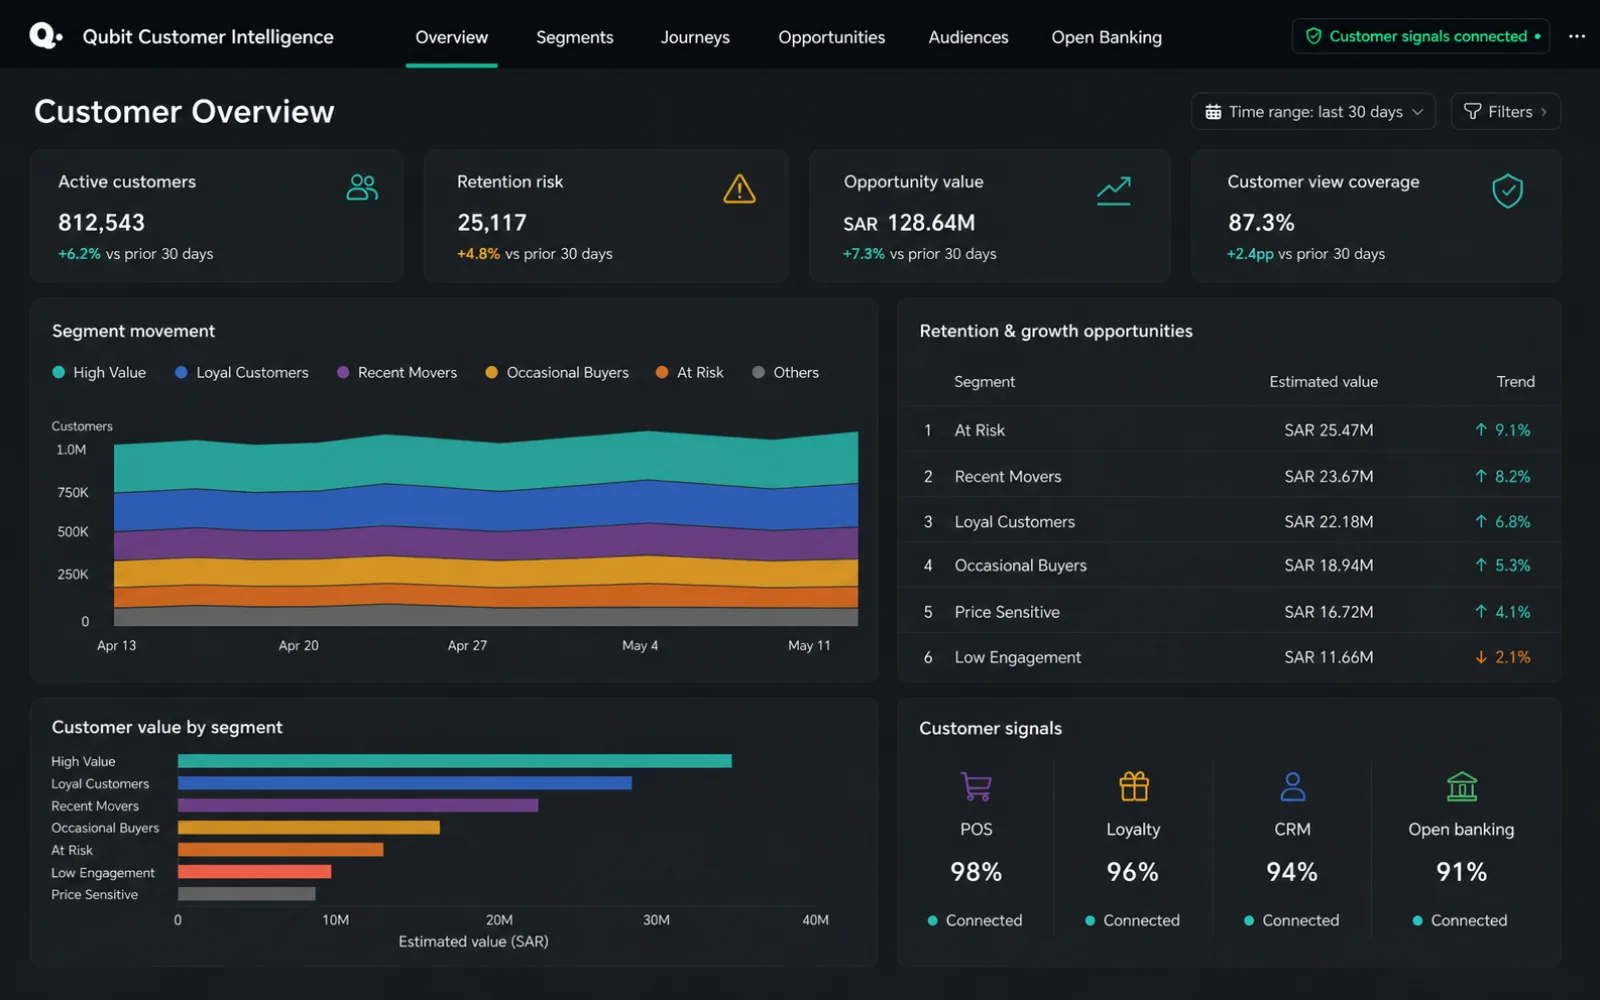Image resolution: width=1600 pixels, height=1000 pixels.
Task: Click Customer signals connected status button
Action: (1421, 36)
